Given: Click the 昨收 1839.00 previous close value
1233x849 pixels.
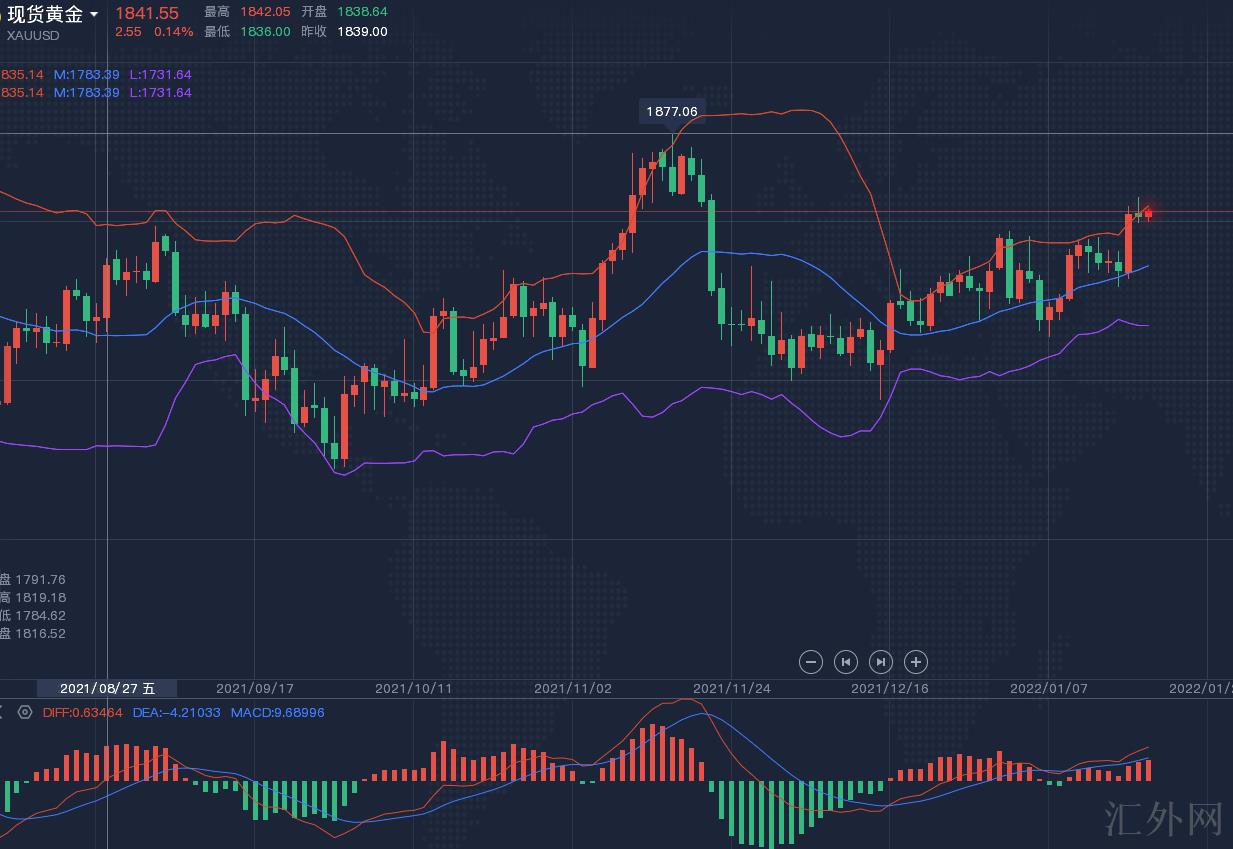Looking at the screenshot, I should (x=362, y=31).
